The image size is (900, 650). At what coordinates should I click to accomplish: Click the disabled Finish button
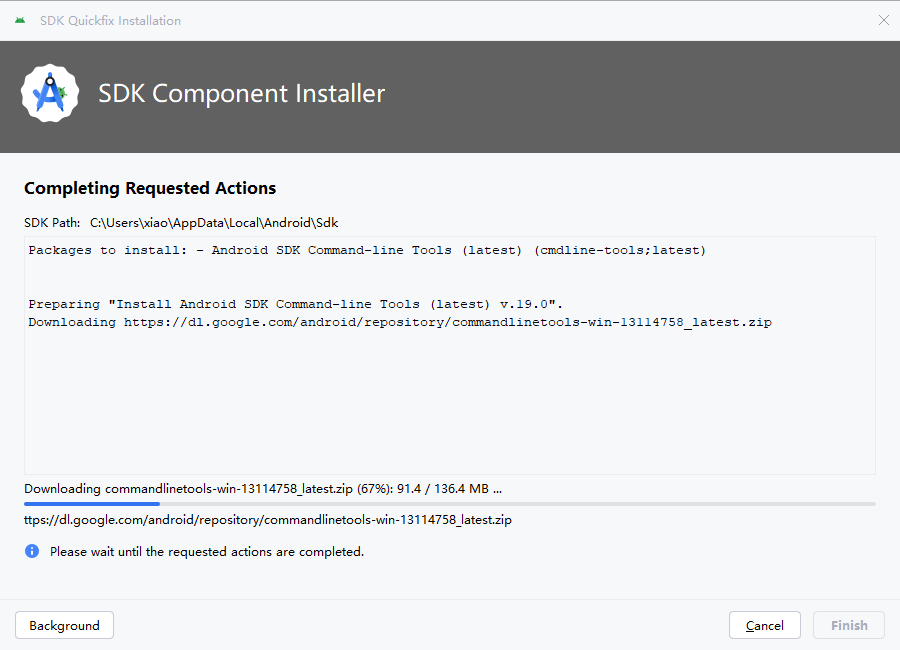(x=849, y=625)
